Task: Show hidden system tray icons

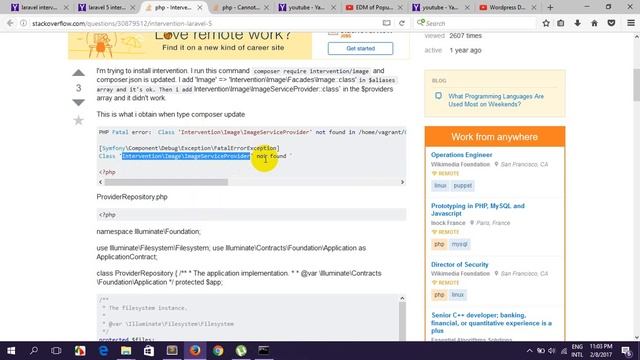Action: pos(529,351)
